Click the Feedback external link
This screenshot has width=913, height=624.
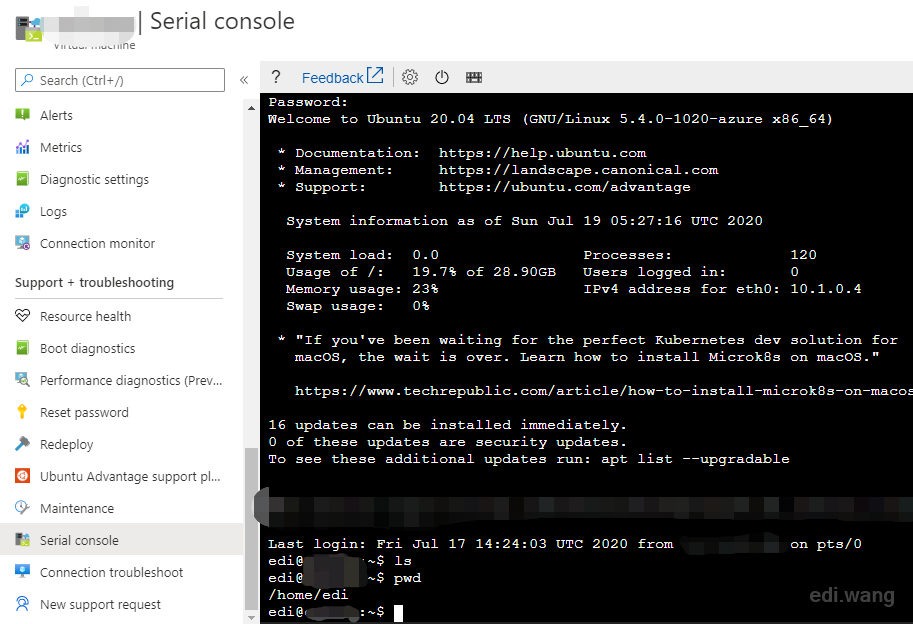coord(342,77)
